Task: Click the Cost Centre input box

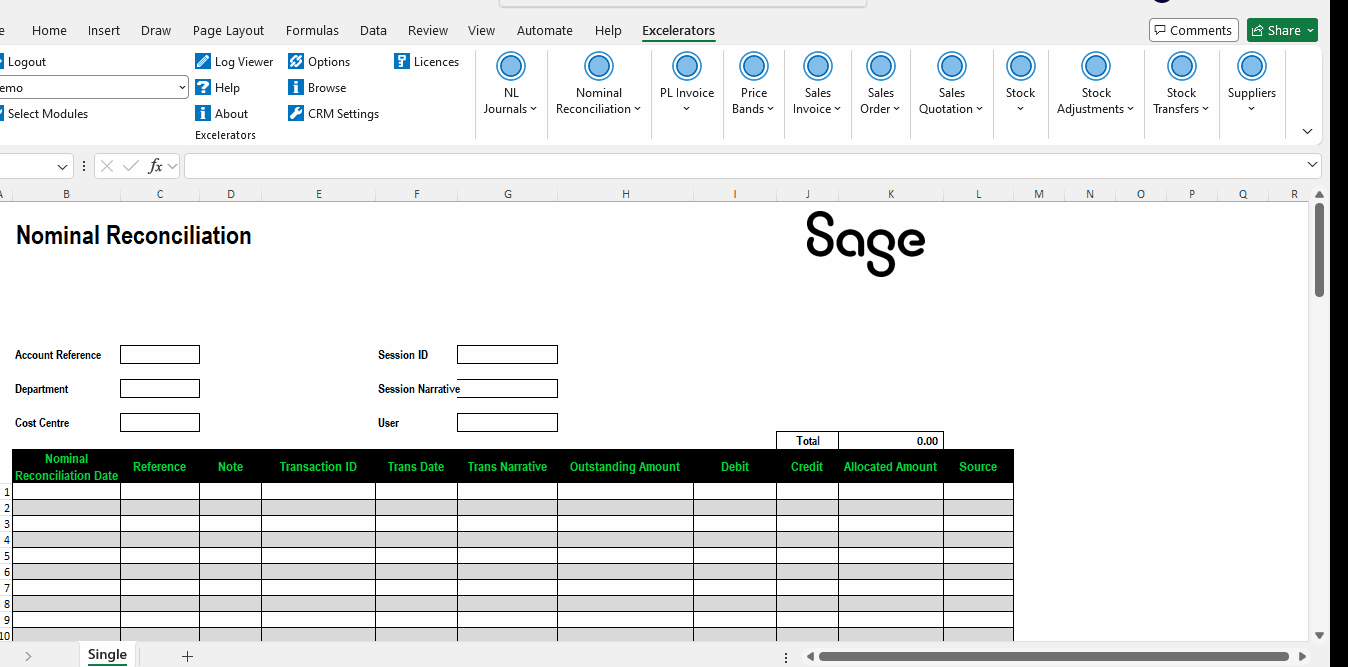Action: pyautogui.click(x=160, y=423)
